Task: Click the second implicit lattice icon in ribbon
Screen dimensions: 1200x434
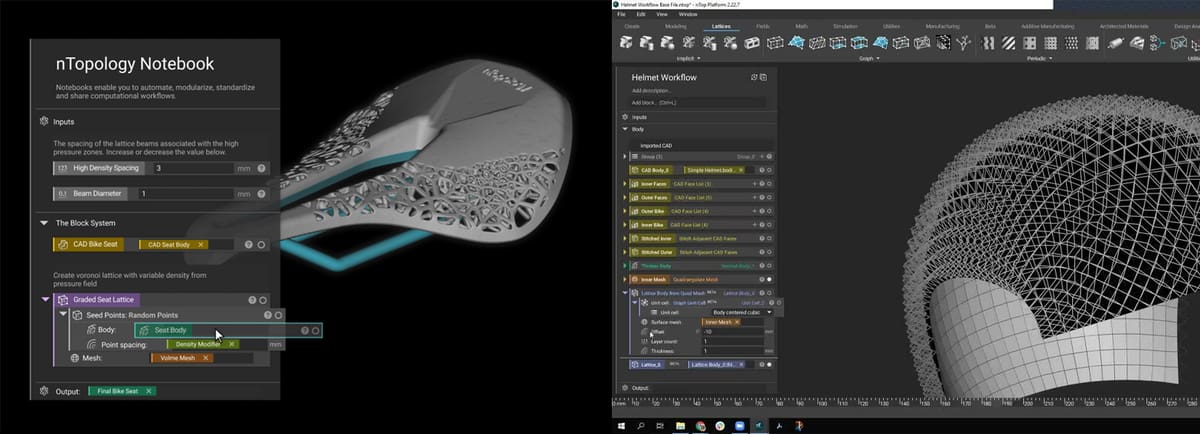Action: click(647, 43)
